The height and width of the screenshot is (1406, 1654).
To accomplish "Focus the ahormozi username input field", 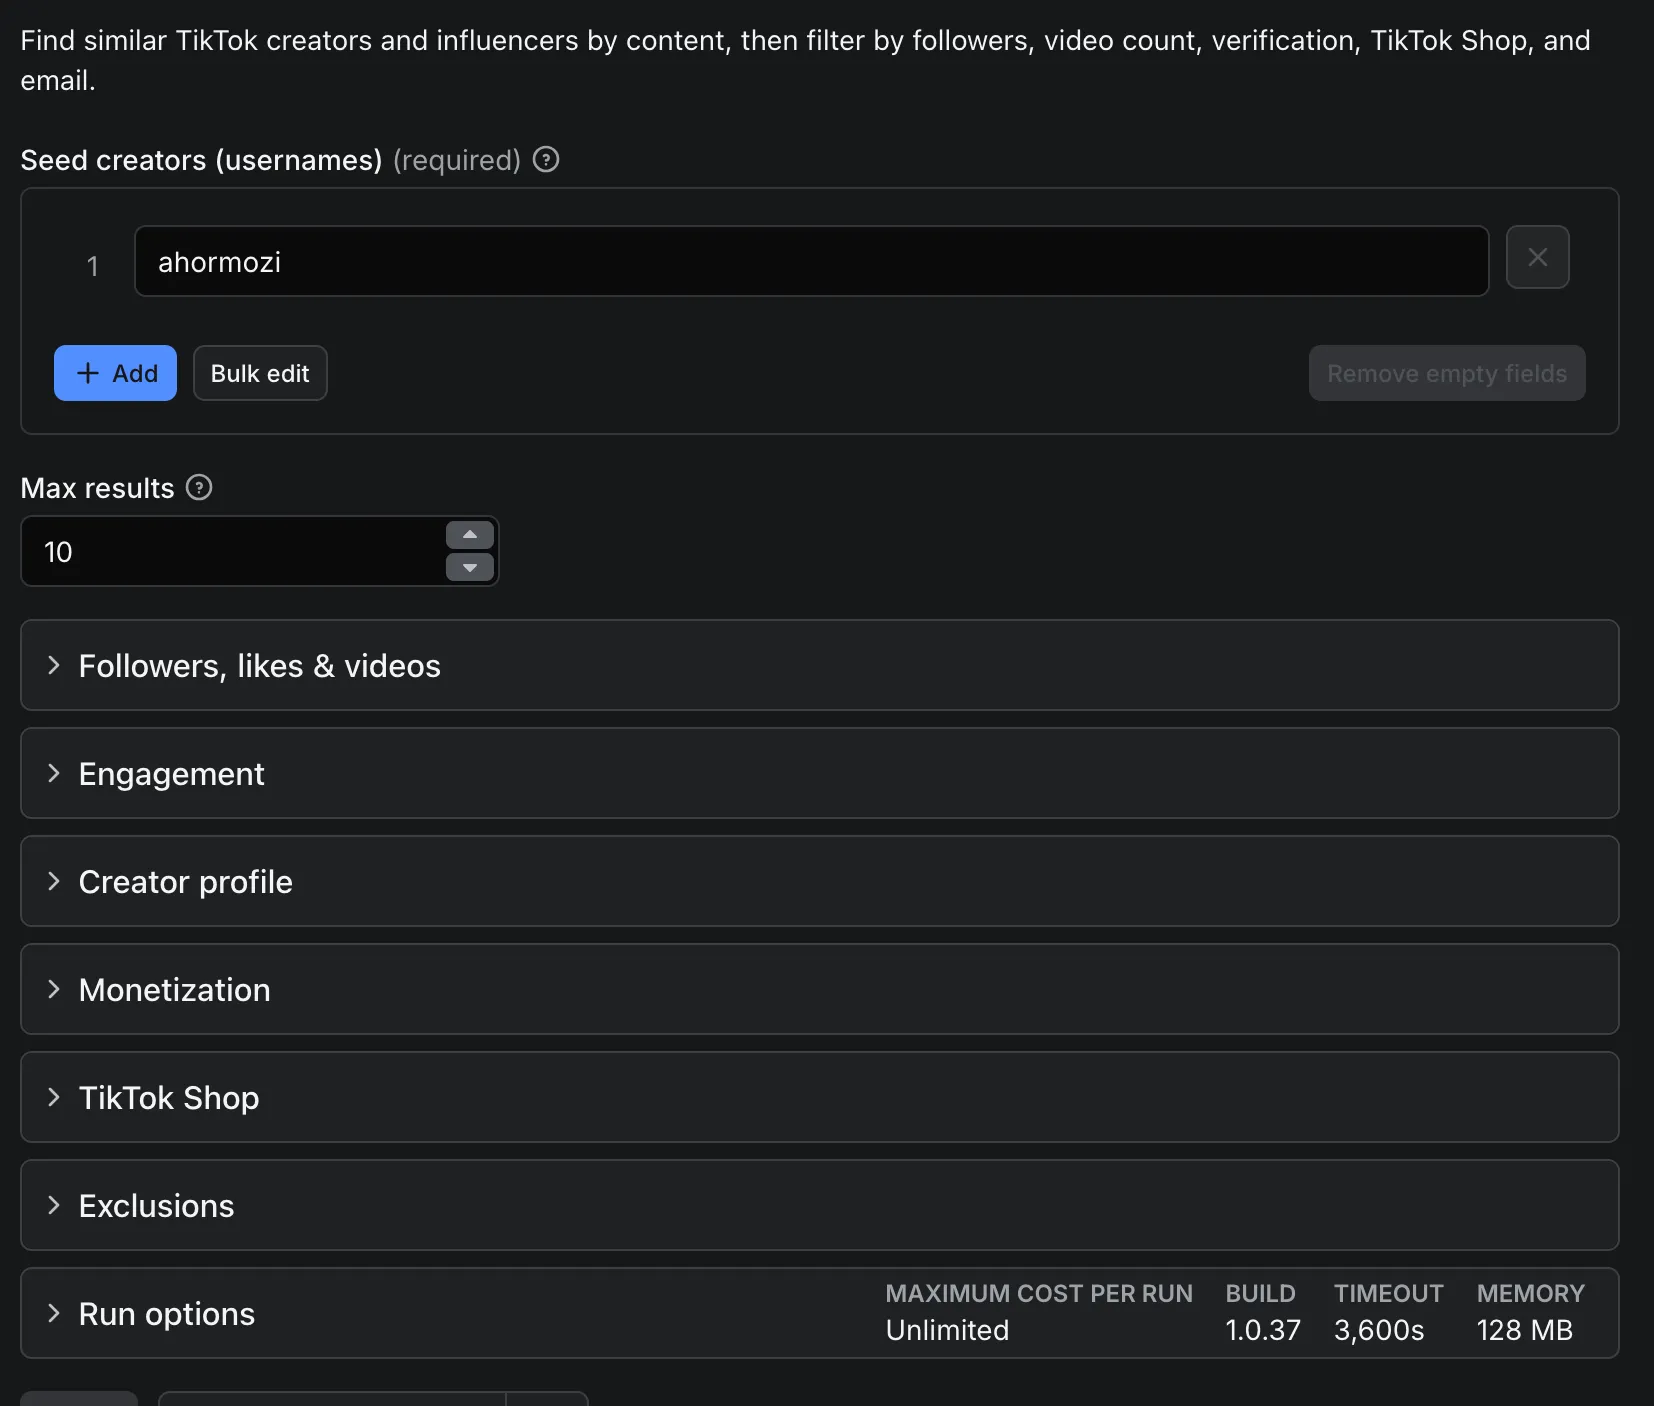I will pyautogui.click(x=812, y=261).
